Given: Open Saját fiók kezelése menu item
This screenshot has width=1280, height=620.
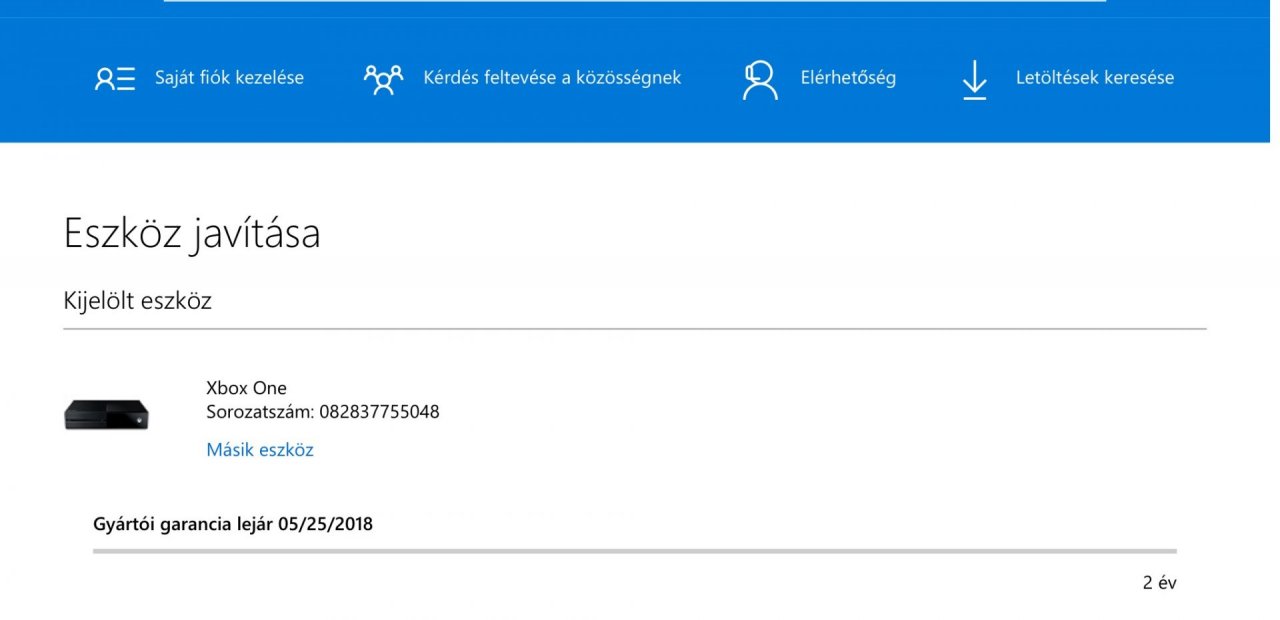Looking at the screenshot, I should (229, 78).
